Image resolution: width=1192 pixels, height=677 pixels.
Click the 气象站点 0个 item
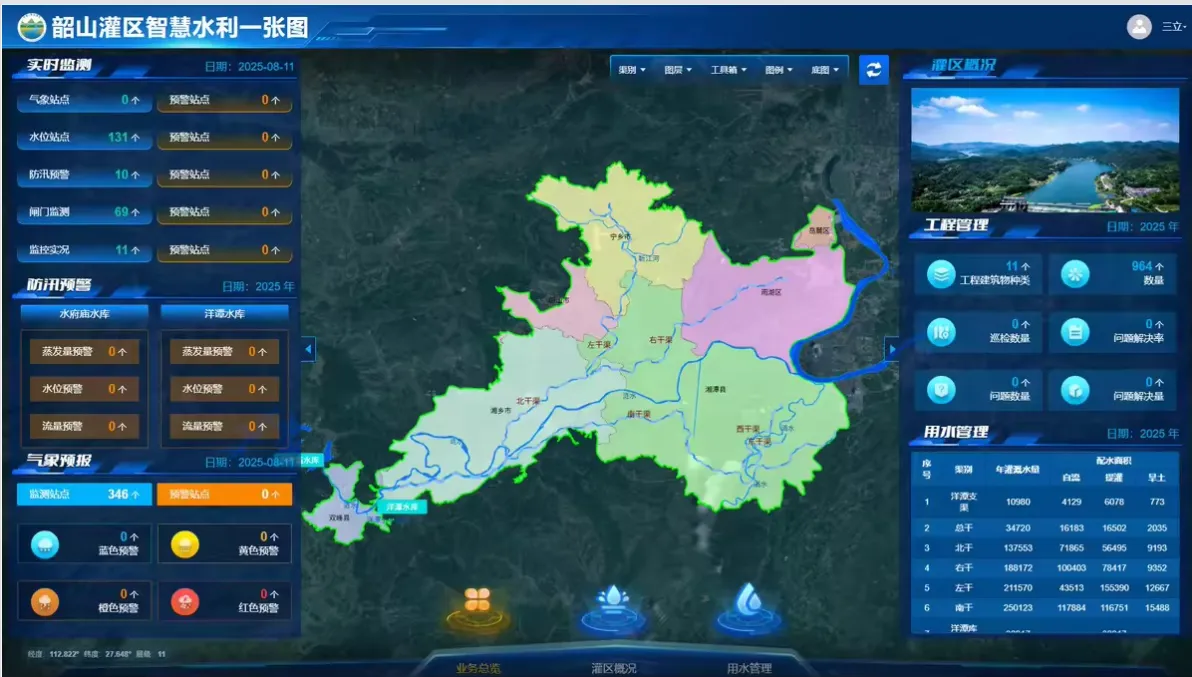click(84, 100)
